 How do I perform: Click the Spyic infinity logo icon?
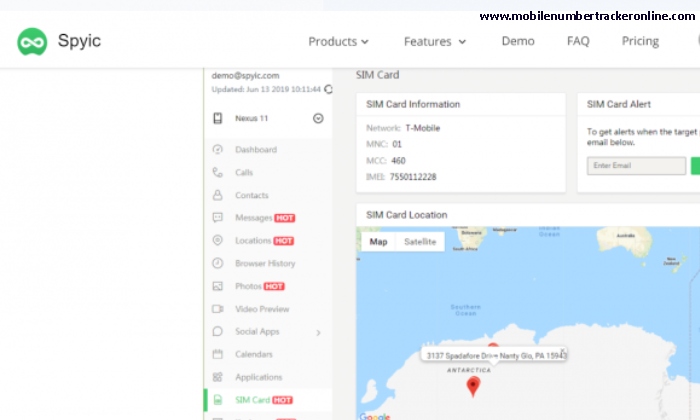coord(32,42)
